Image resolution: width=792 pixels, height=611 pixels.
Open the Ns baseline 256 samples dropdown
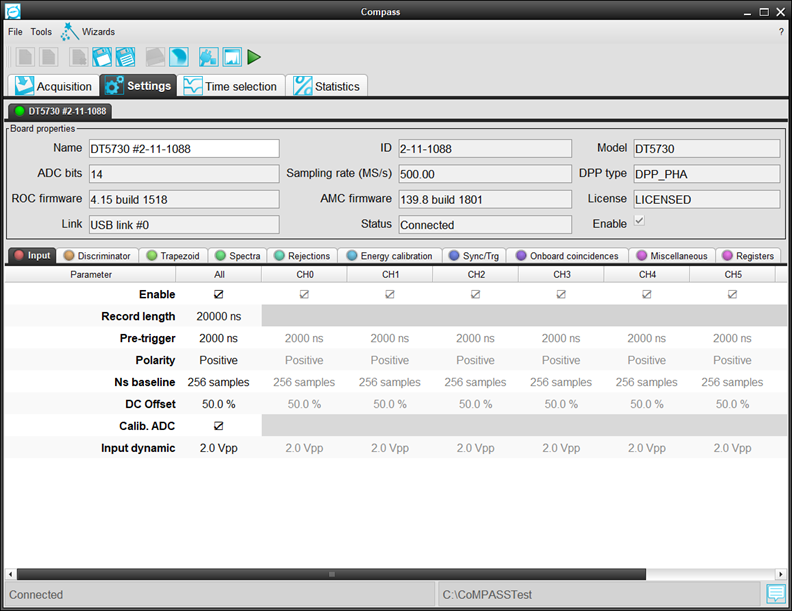pyautogui.click(x=218, y=382)
